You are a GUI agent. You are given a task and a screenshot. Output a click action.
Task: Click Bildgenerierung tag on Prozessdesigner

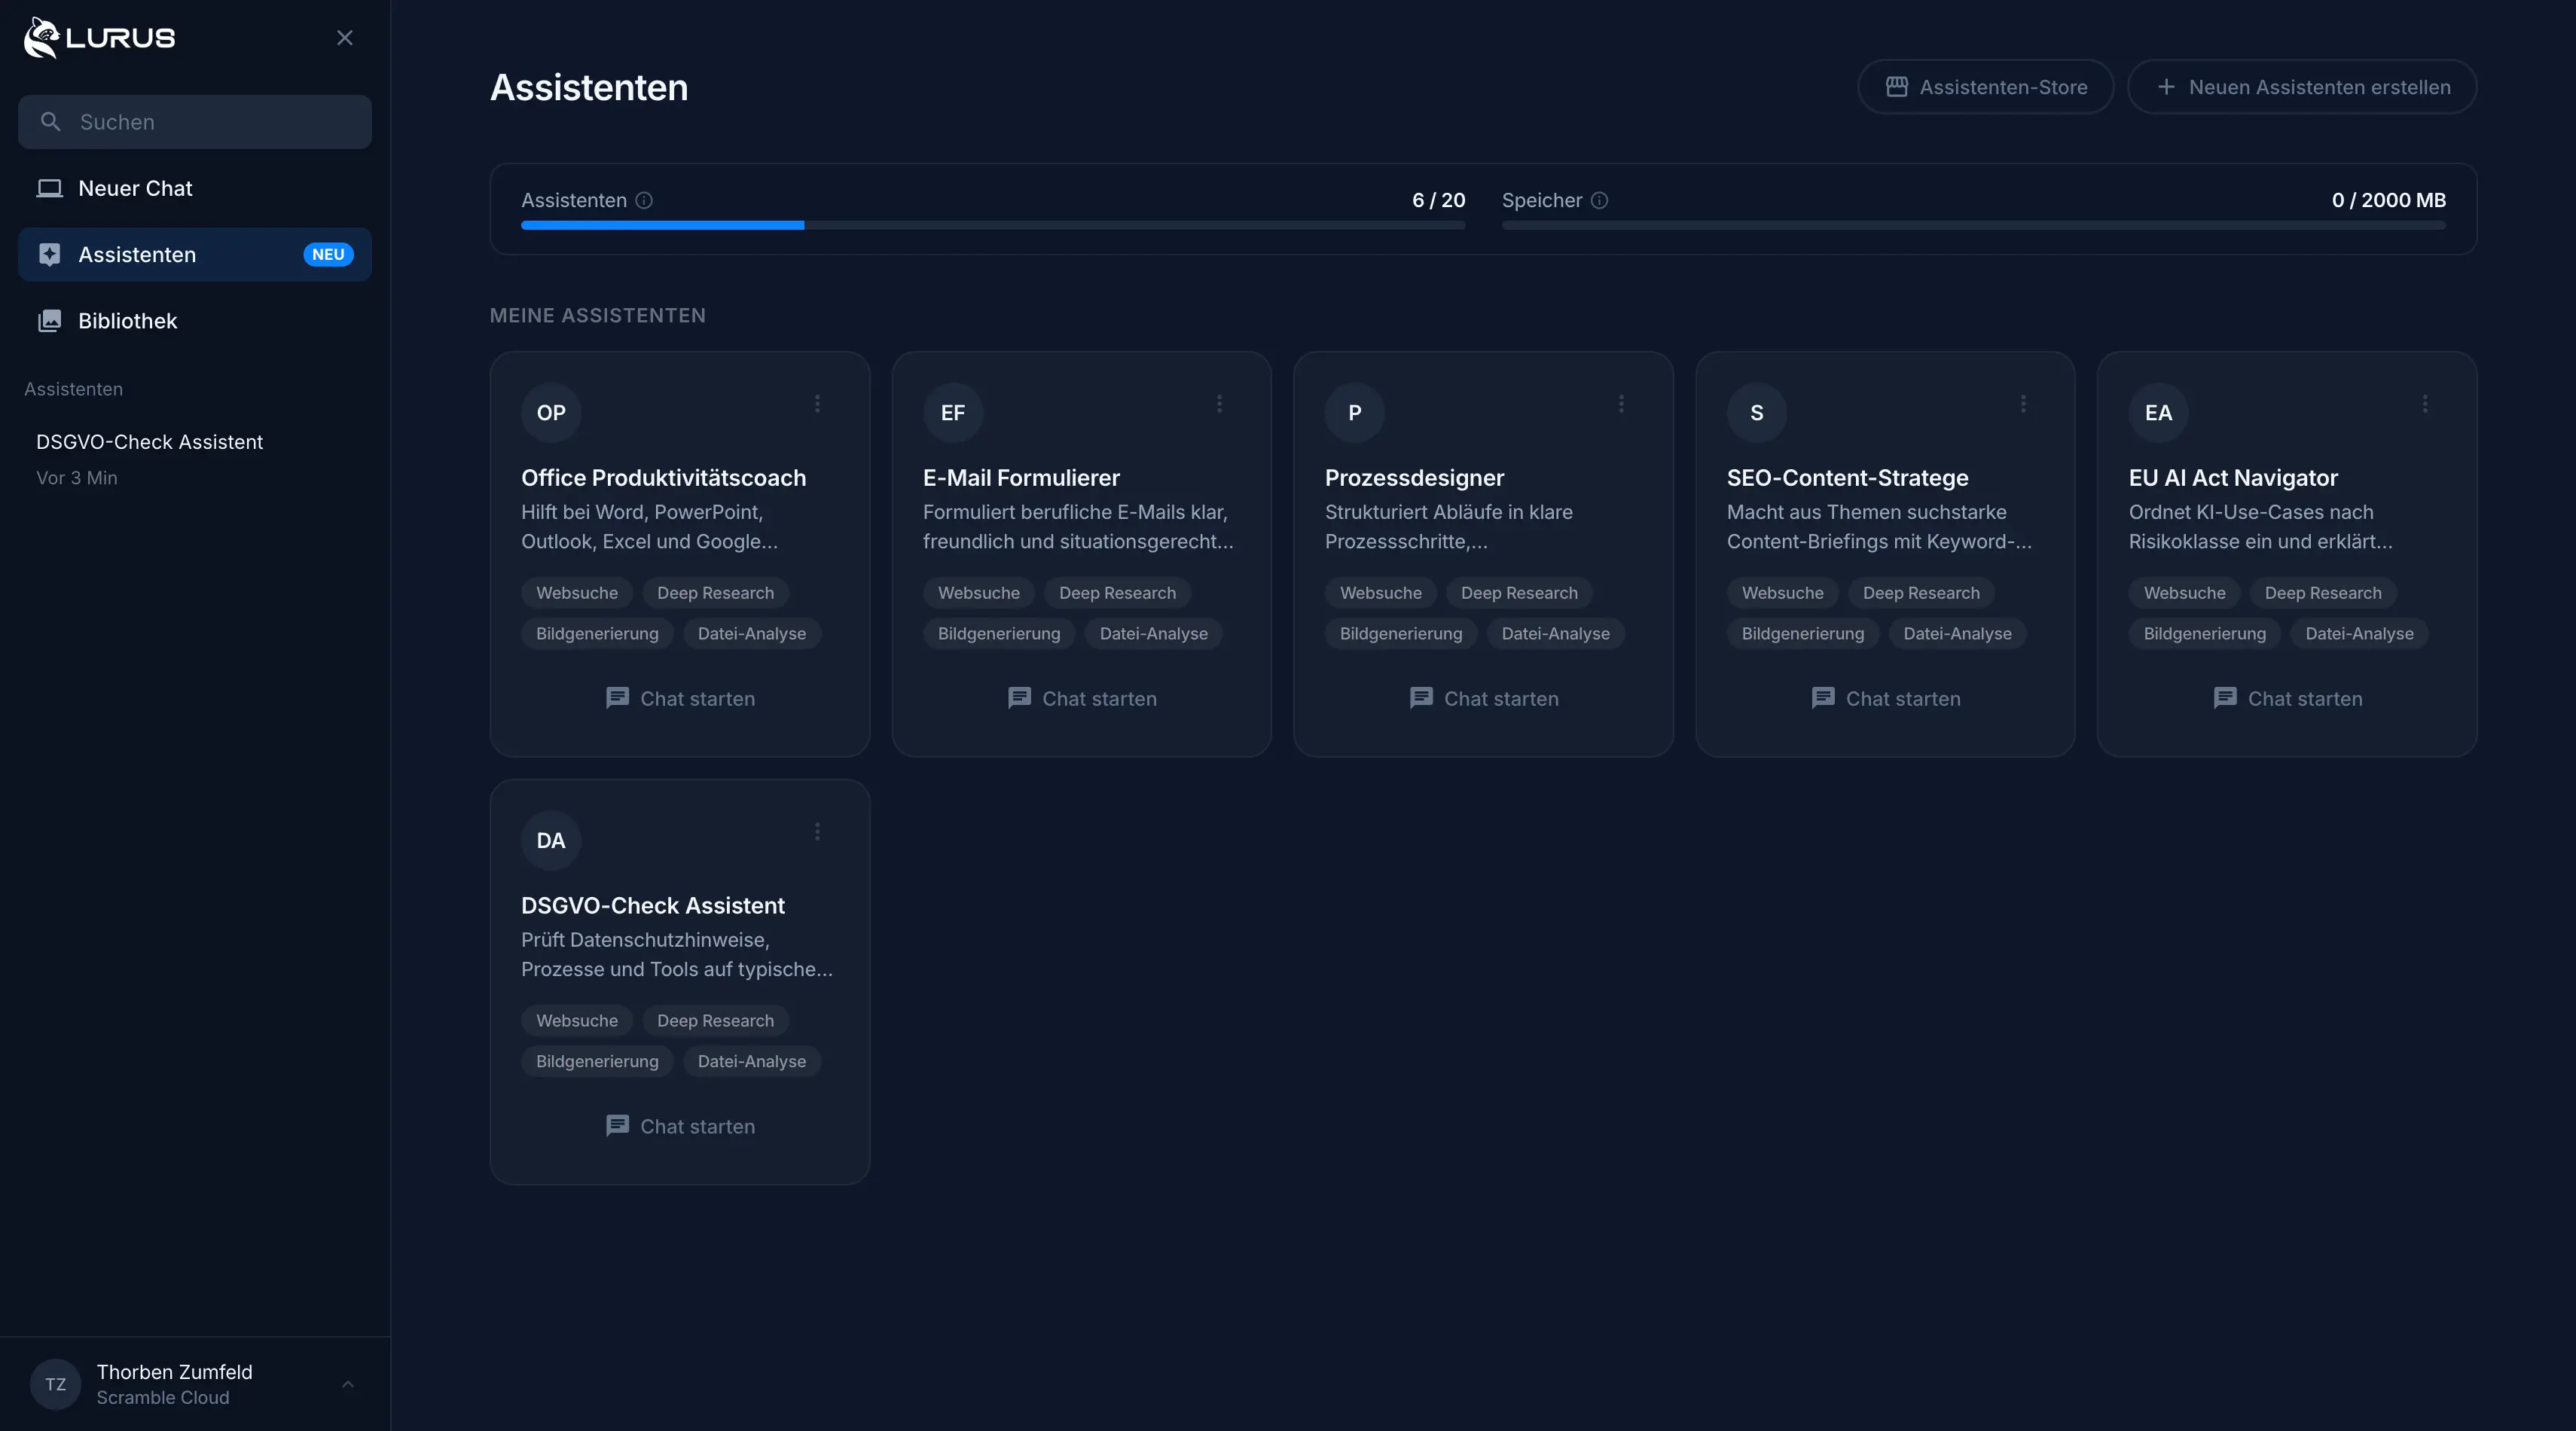(x=1401, y=633)
